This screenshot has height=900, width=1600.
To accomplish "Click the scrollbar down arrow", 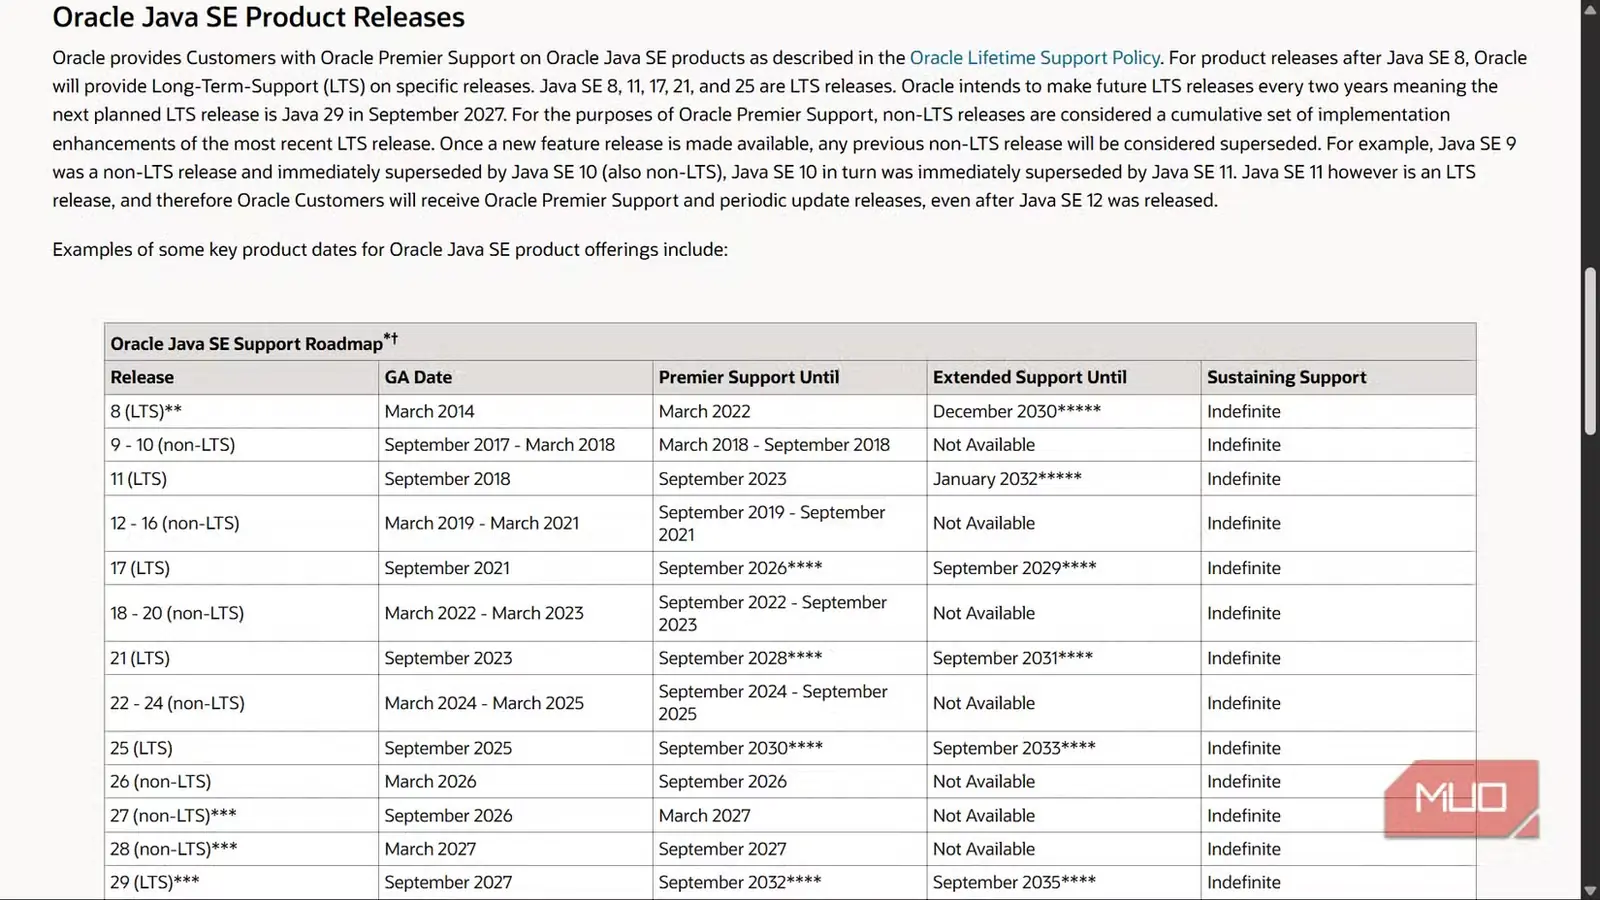I will point(1590,890).
